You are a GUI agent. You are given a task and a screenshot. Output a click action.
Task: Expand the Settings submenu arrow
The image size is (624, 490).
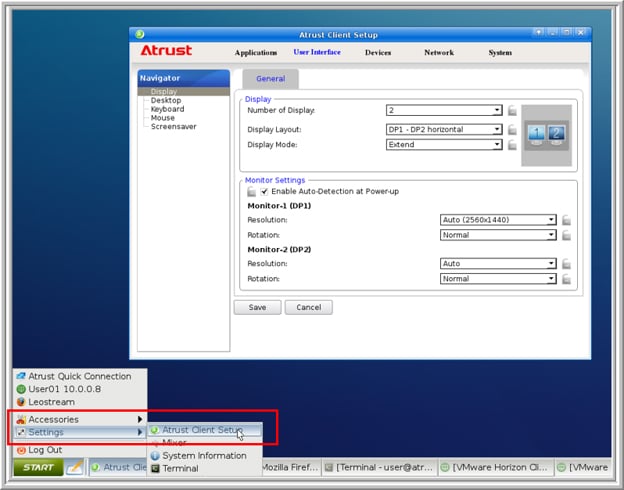pyautogui.click(x=140, y=432)
